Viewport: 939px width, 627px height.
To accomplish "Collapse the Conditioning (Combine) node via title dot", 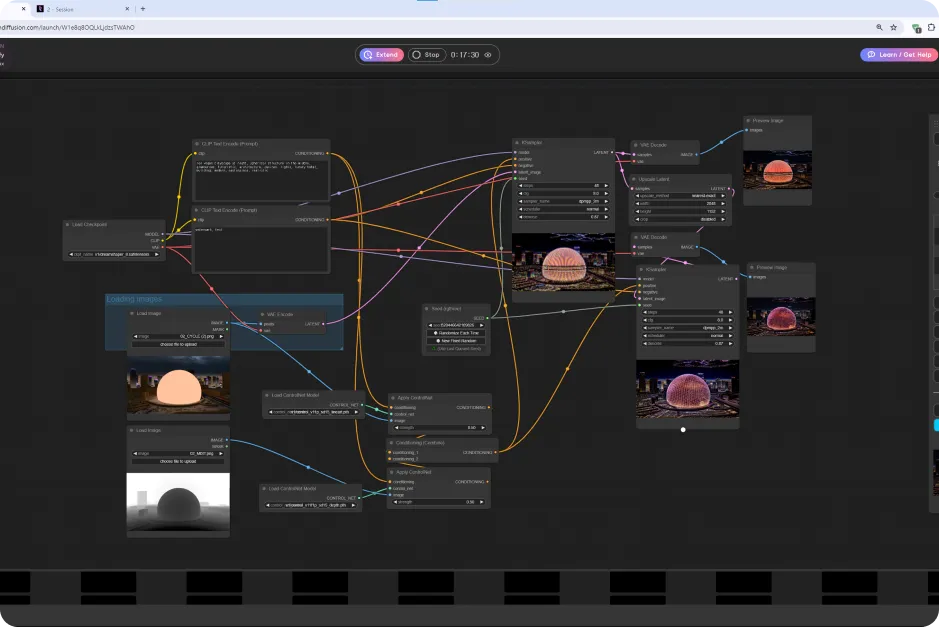I will click(391, 443).
